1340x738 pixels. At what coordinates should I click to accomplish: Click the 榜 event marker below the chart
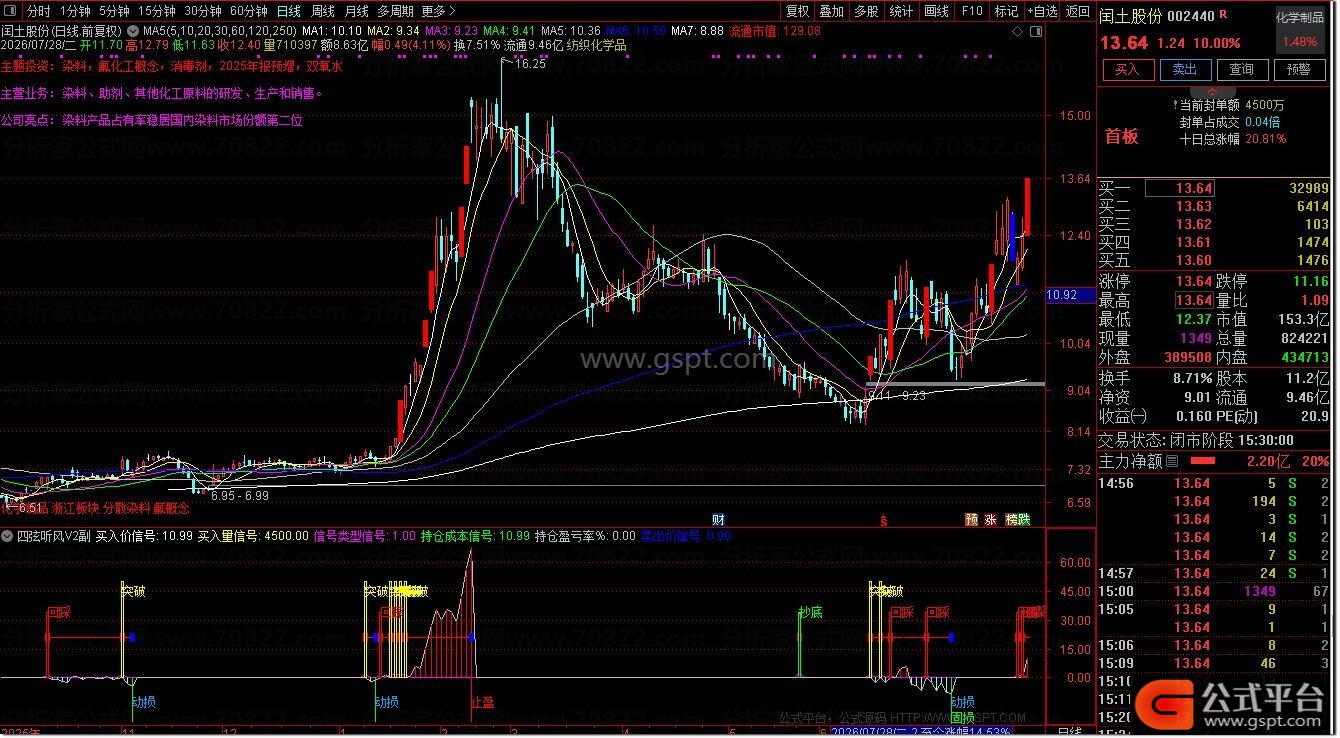click(1011, 519)
